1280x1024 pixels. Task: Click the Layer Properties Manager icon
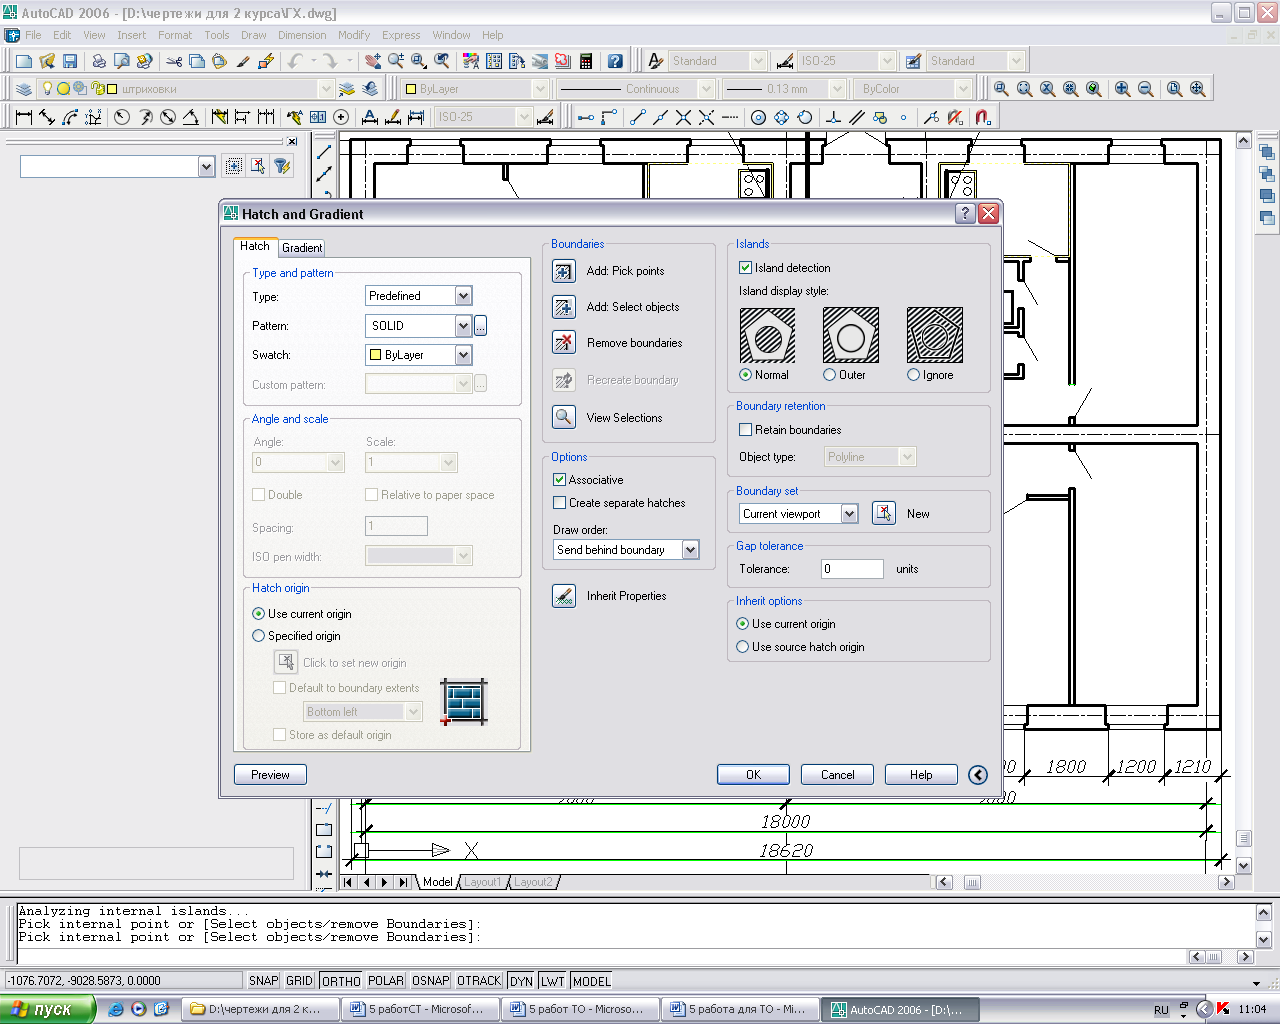(24, 89)
